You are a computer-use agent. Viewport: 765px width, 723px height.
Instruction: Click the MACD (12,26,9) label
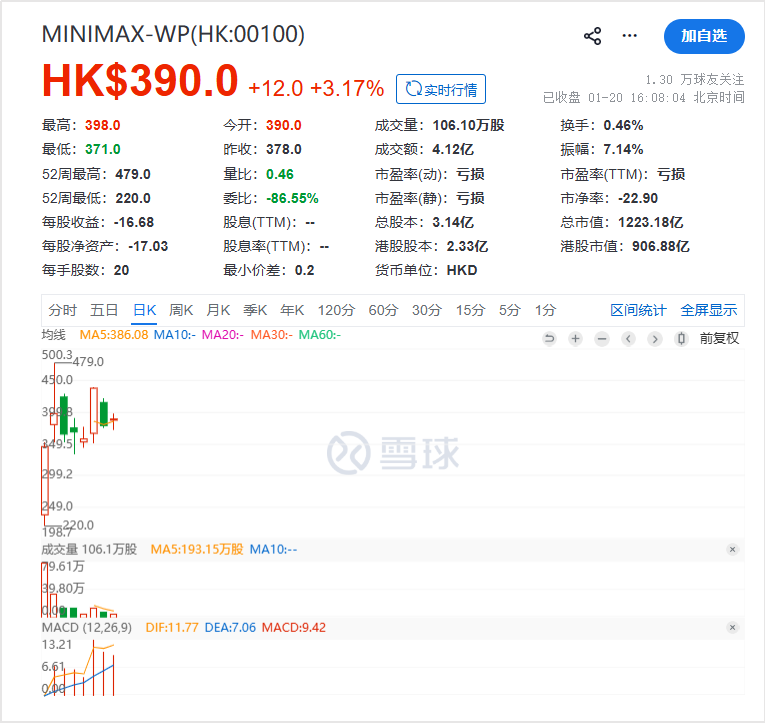(87, 627)
